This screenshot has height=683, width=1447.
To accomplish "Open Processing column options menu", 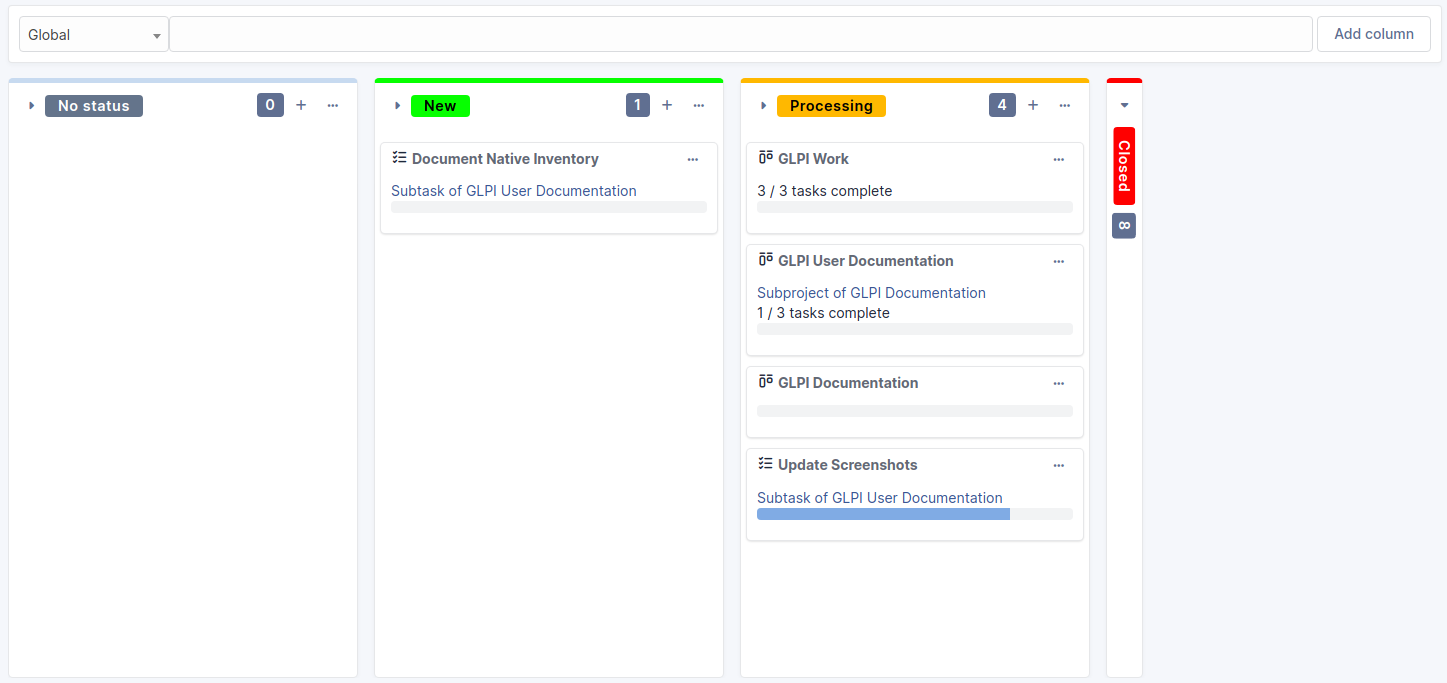I will point(1065,105).
